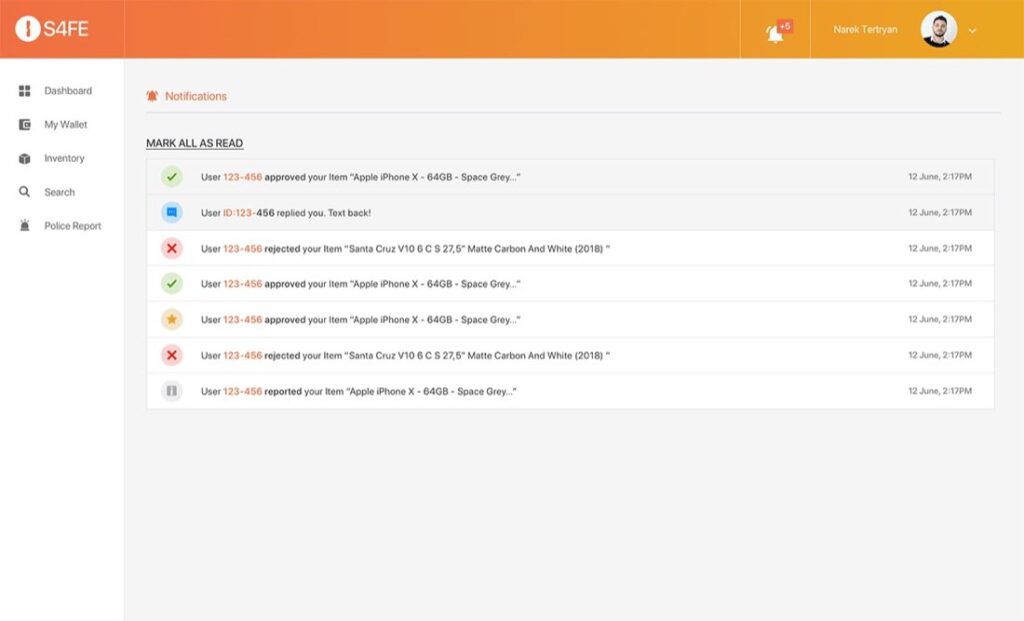Click the gold star icon on the approved notification

[x=172, y=319]
